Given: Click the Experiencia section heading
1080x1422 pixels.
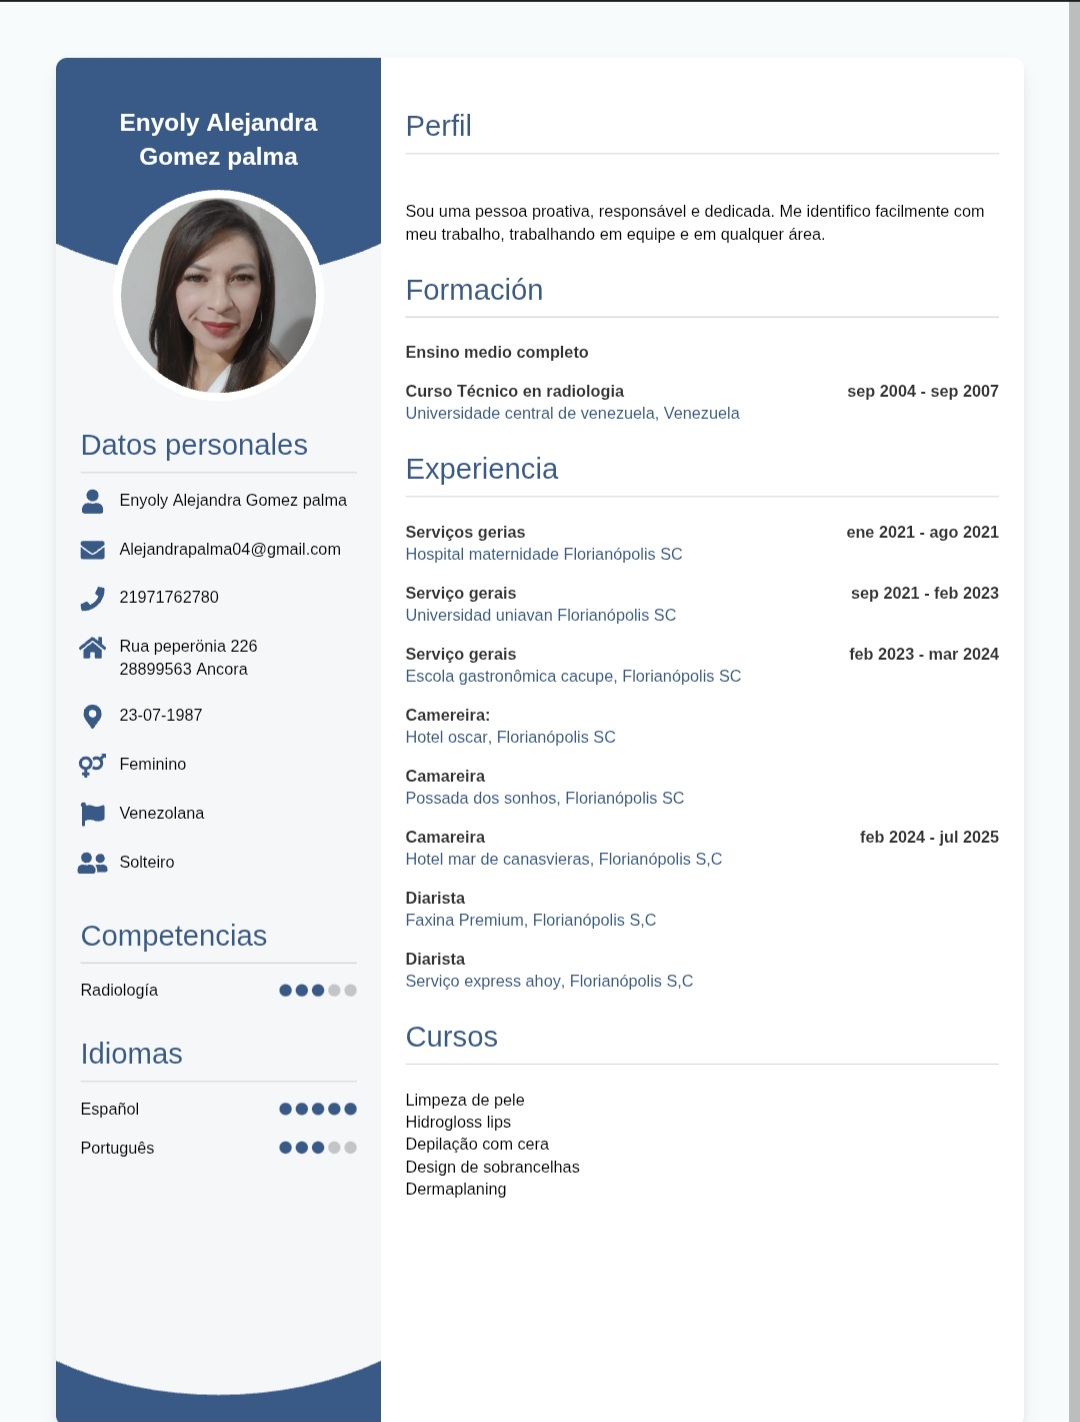Looking at the screenshot, I should click(x=481, y=469).
